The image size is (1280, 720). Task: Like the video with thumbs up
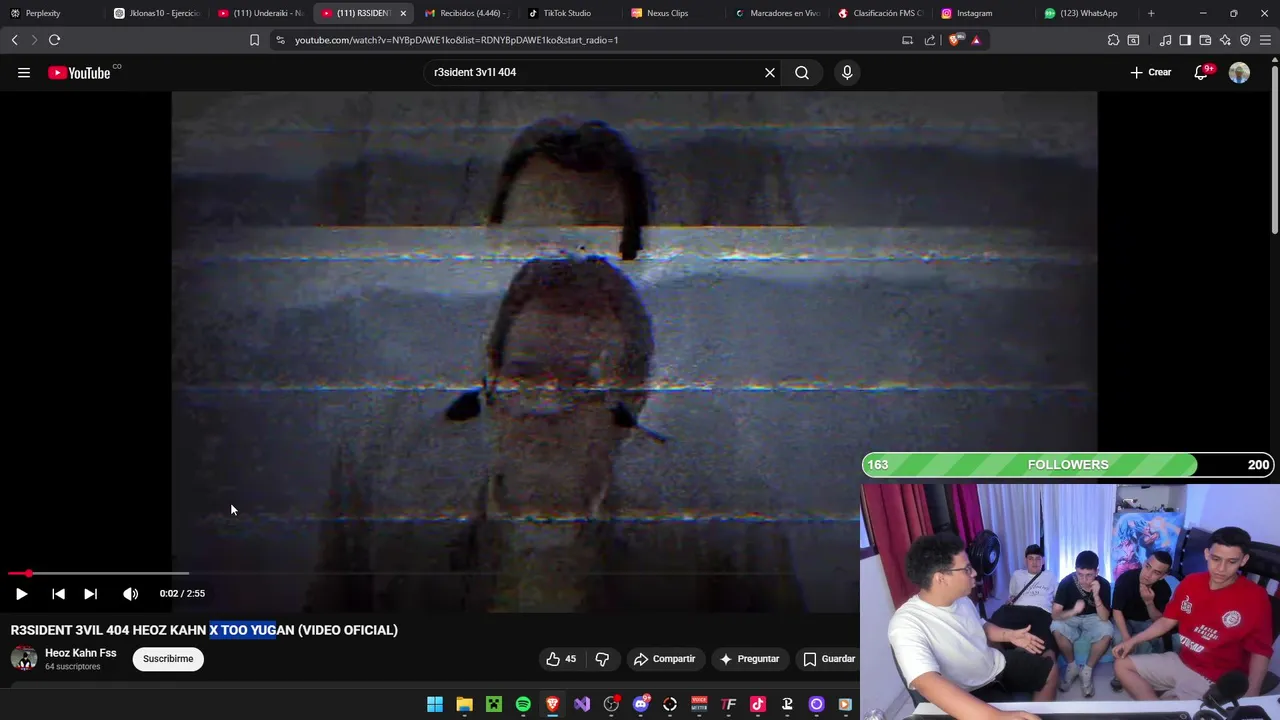[x=561, y=659]
